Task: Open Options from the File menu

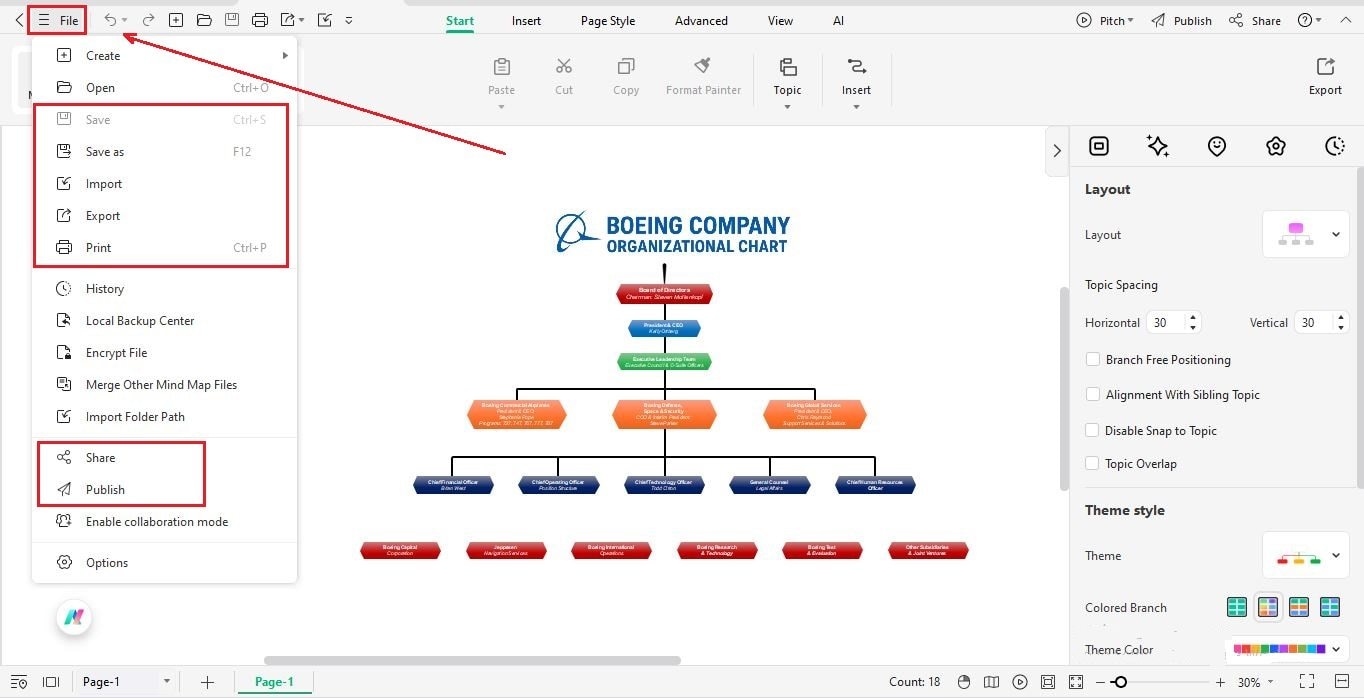Action: (x=165, y=563)
